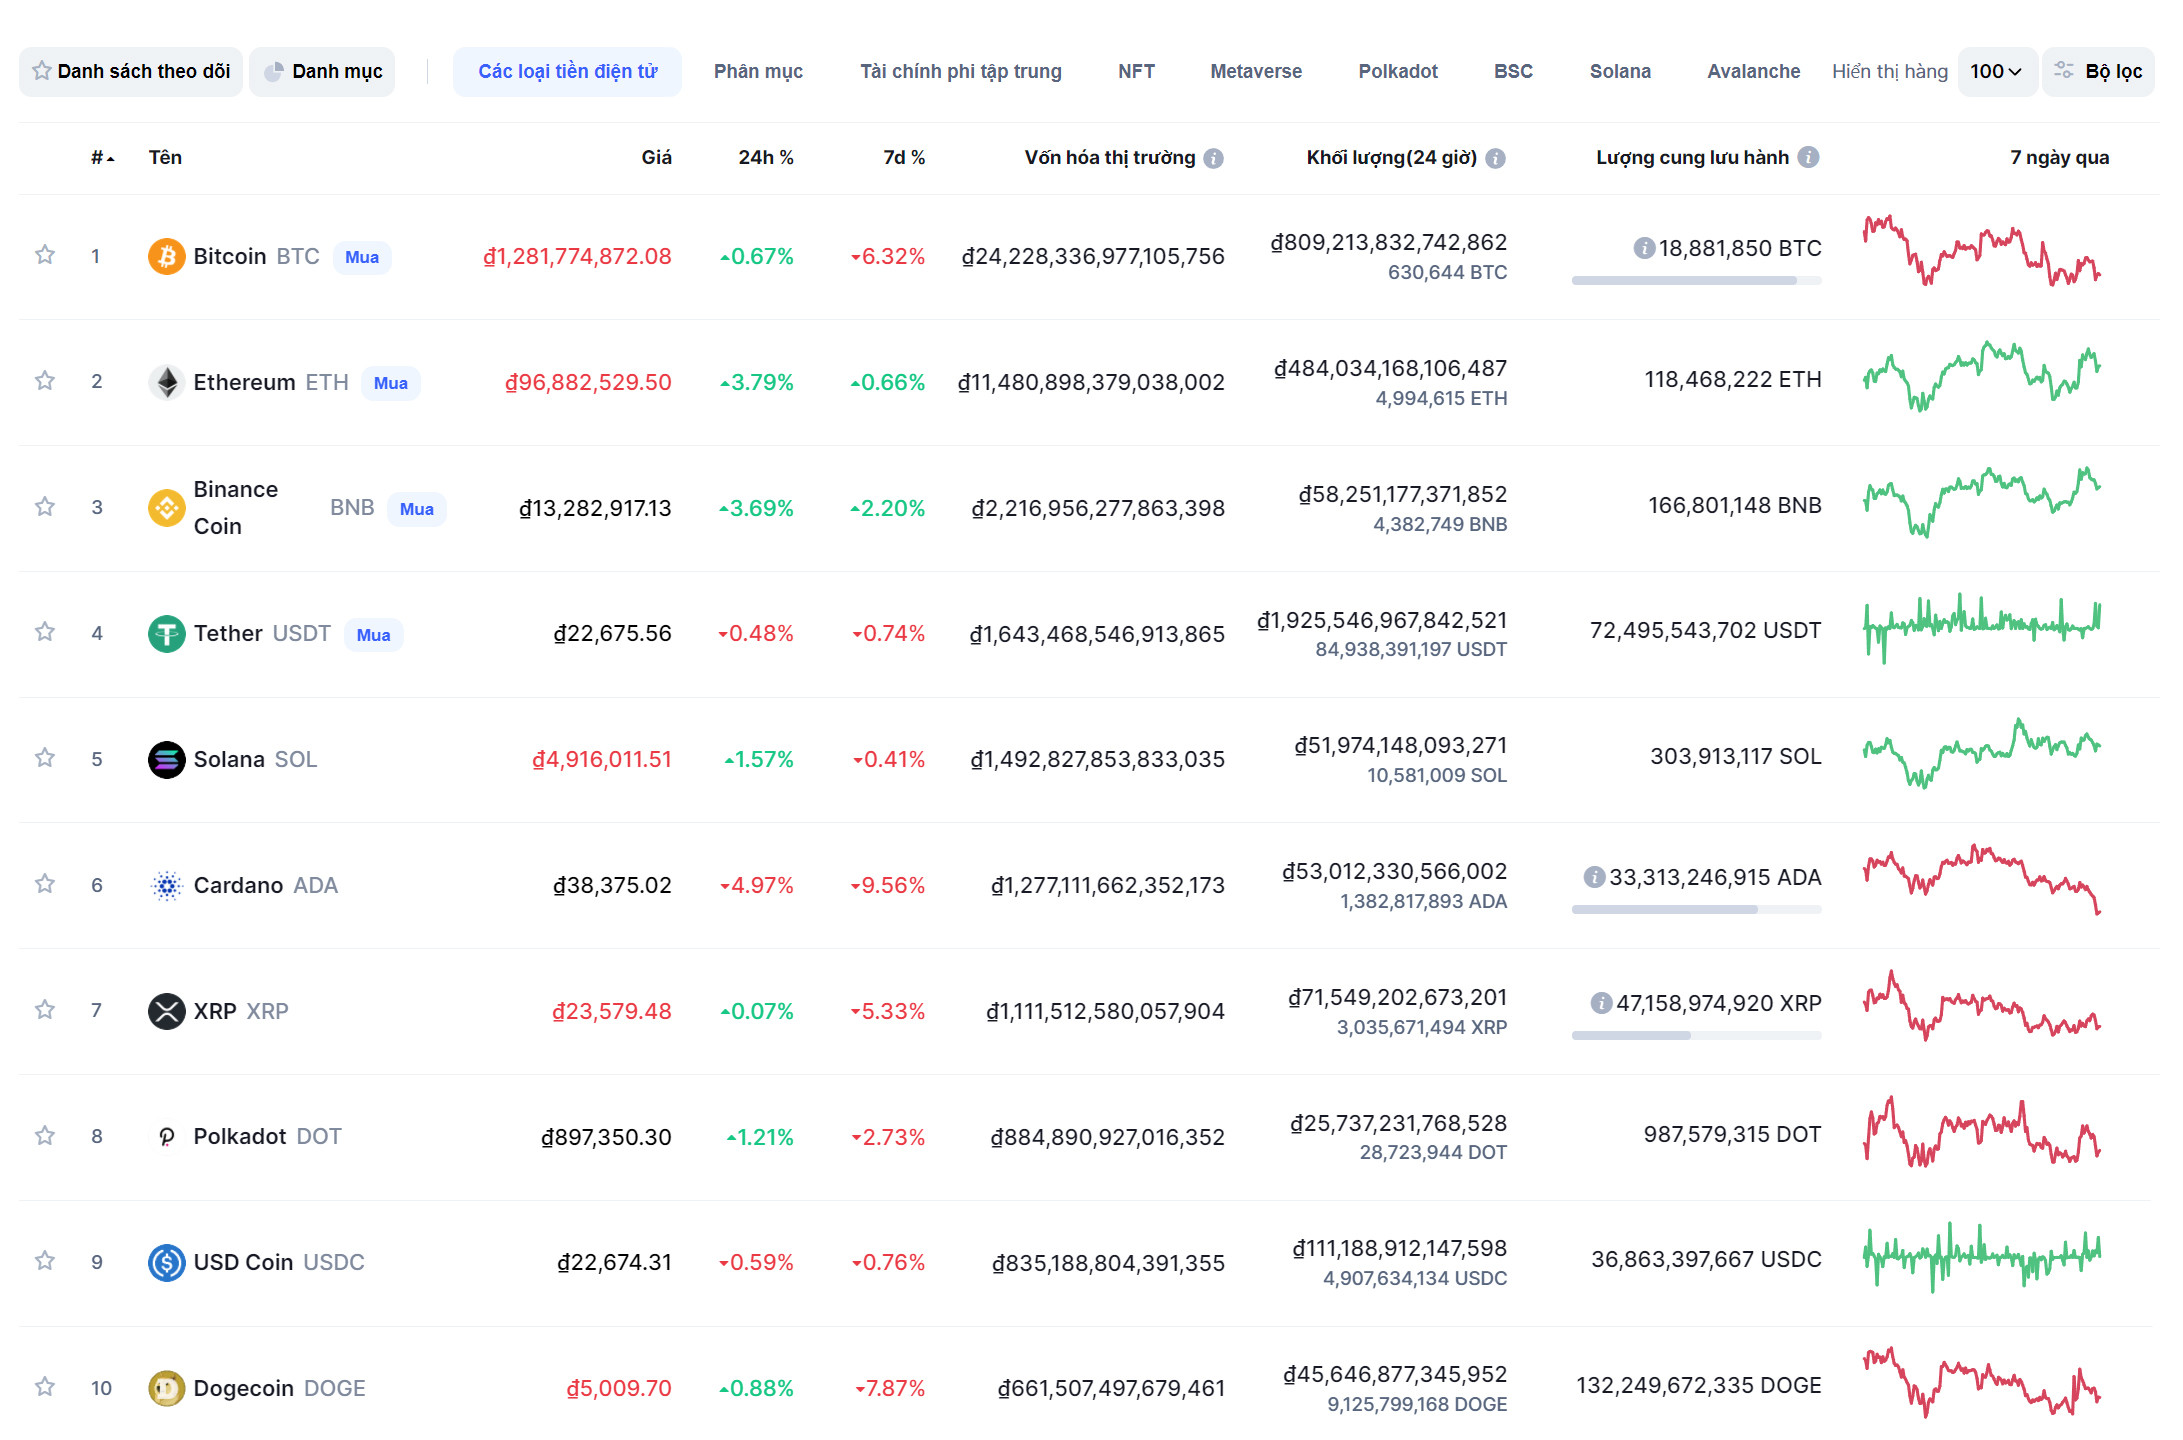This screenshot has height=1440, width=2183.
Task: Sort by rank using the # column header
Action: (x=102, y=157)
